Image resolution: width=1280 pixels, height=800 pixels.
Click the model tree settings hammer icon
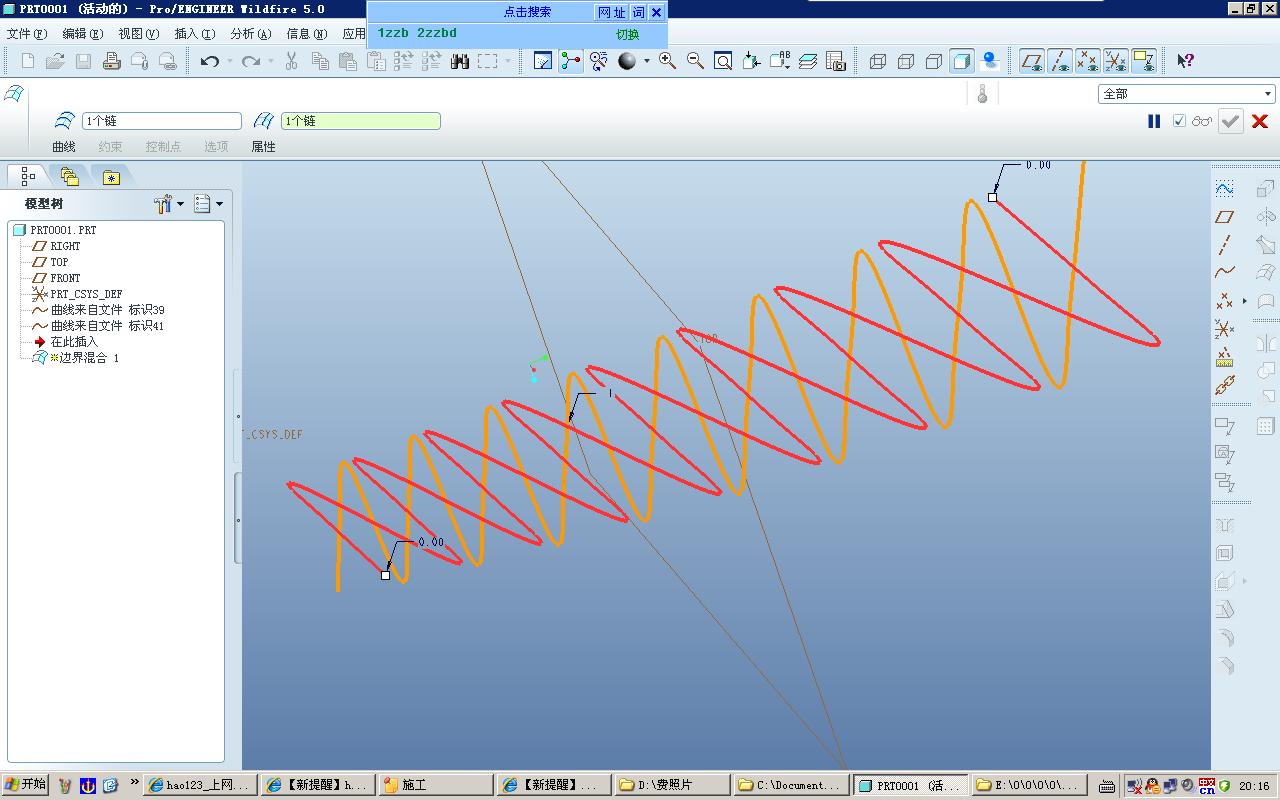coord(164,204)
